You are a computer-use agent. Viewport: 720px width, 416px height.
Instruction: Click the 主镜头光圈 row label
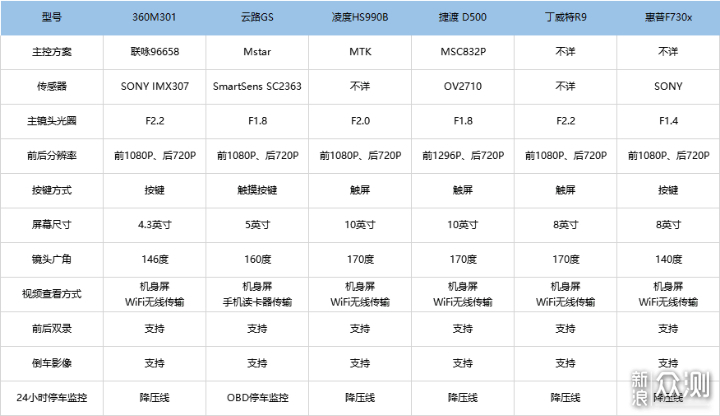point(51,121)
